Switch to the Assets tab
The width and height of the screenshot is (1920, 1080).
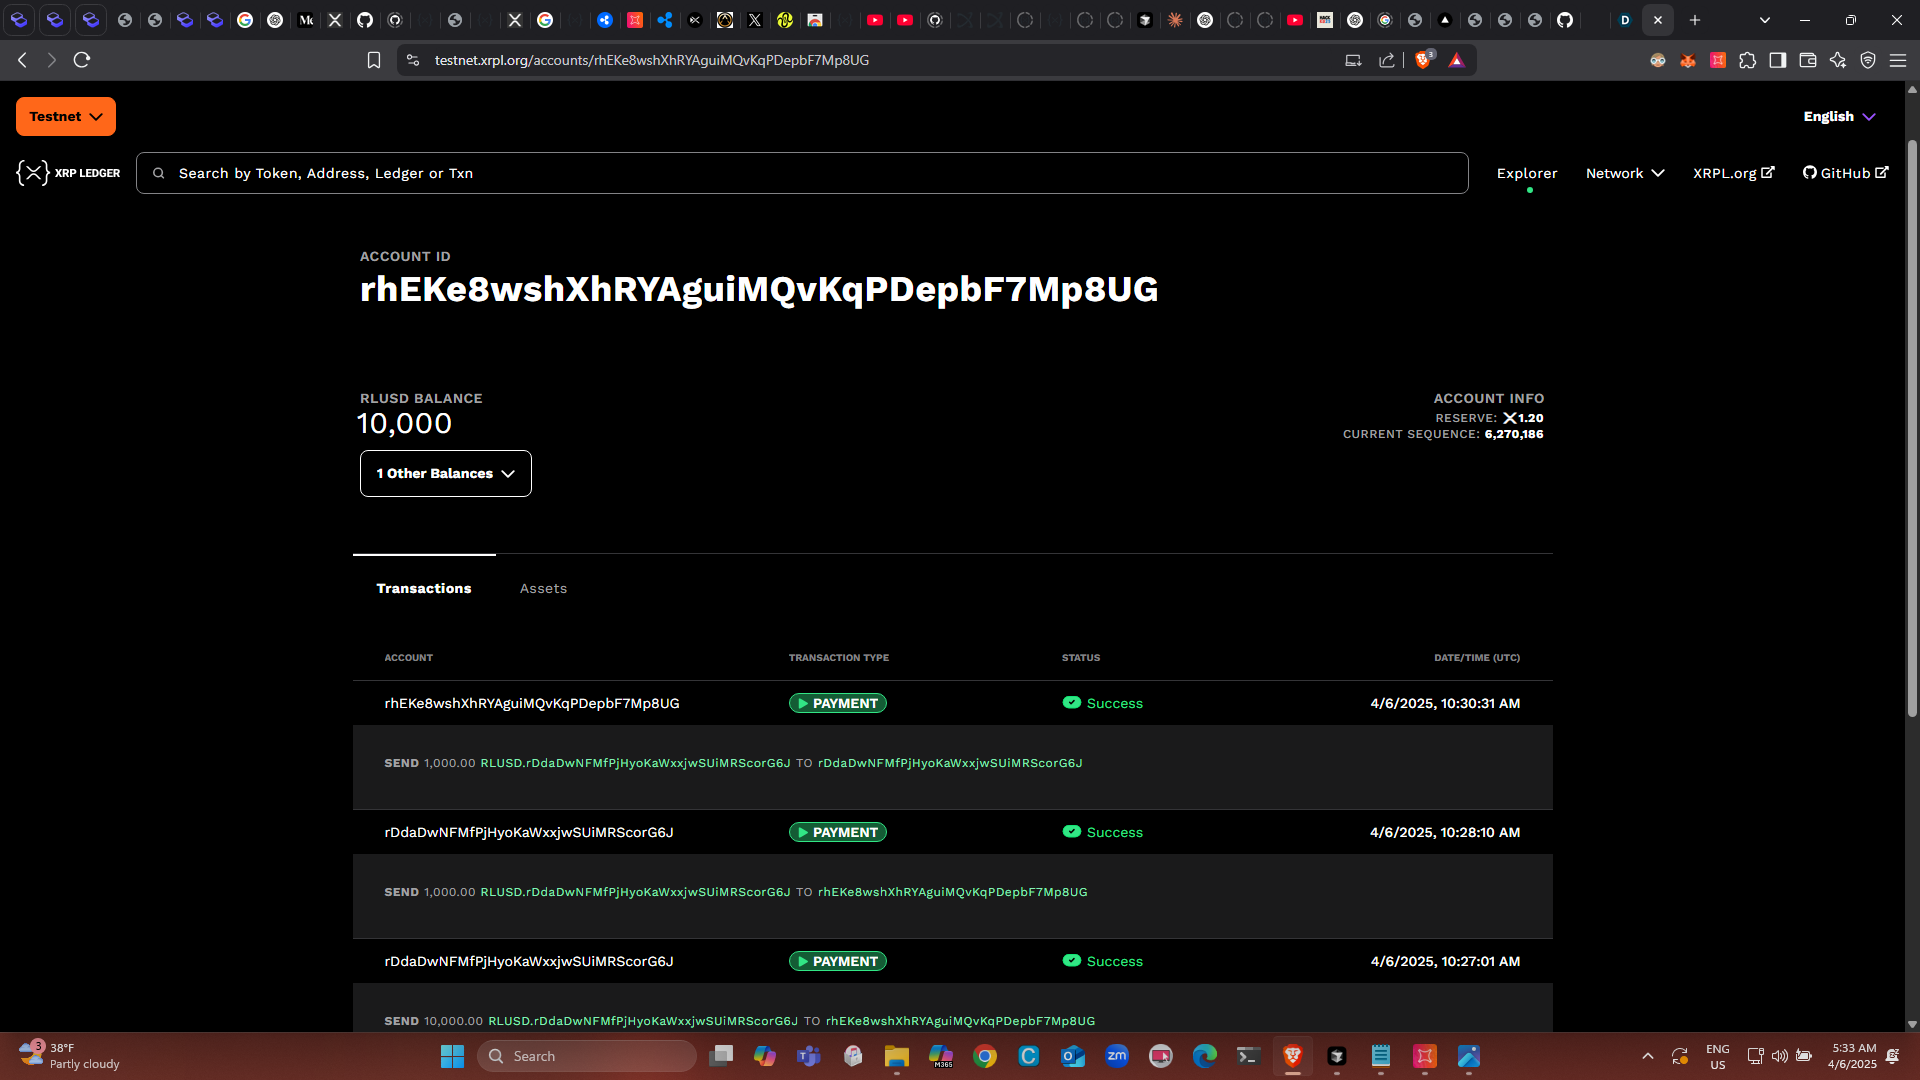543,588
